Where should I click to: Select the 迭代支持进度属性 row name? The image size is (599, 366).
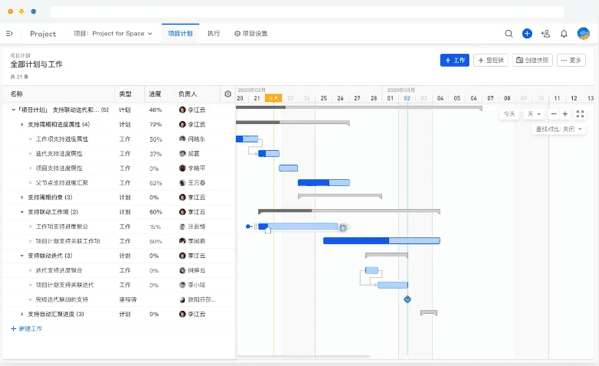tap(59, 154)
